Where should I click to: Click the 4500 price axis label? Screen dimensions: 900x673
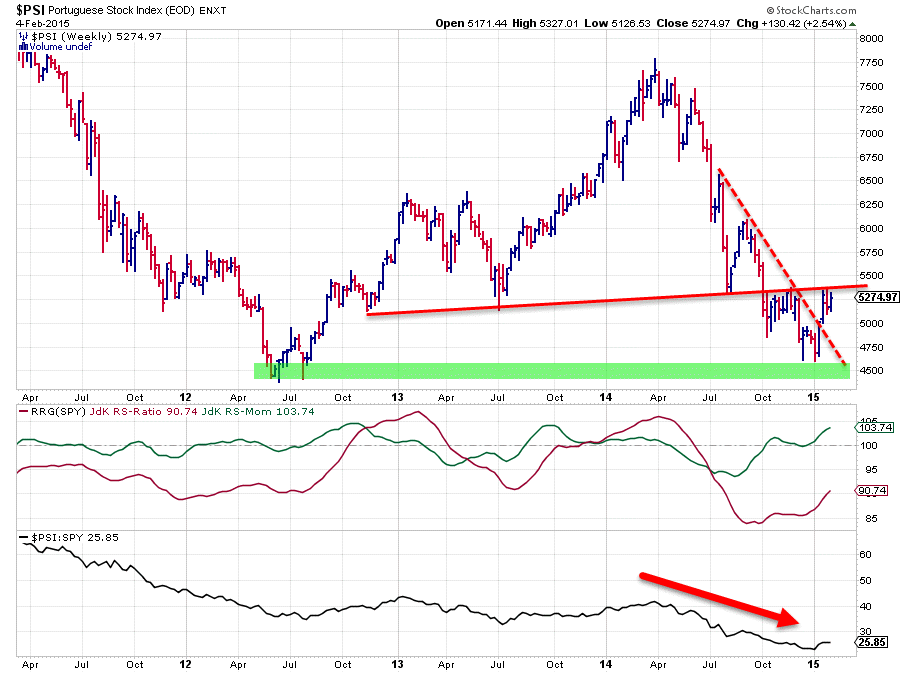pos(871,371)
